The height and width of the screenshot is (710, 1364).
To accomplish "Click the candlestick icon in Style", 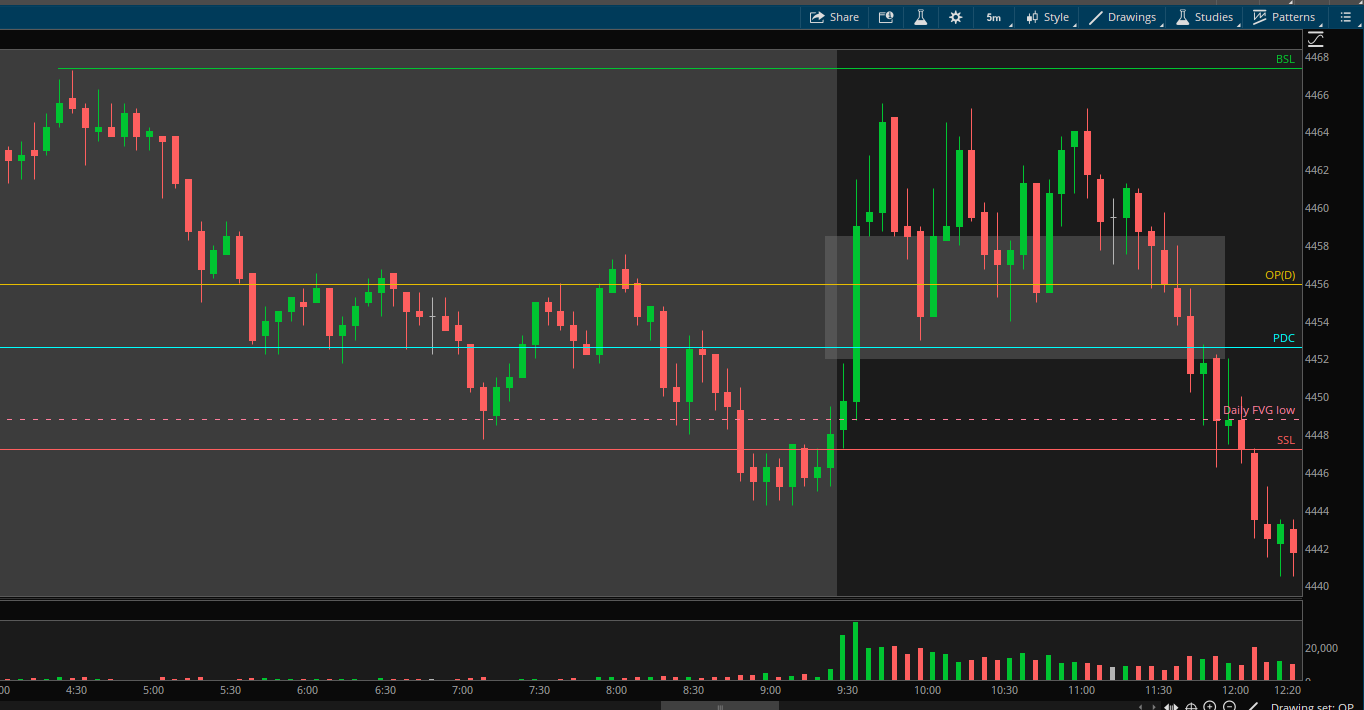I will pos(1032,17).
